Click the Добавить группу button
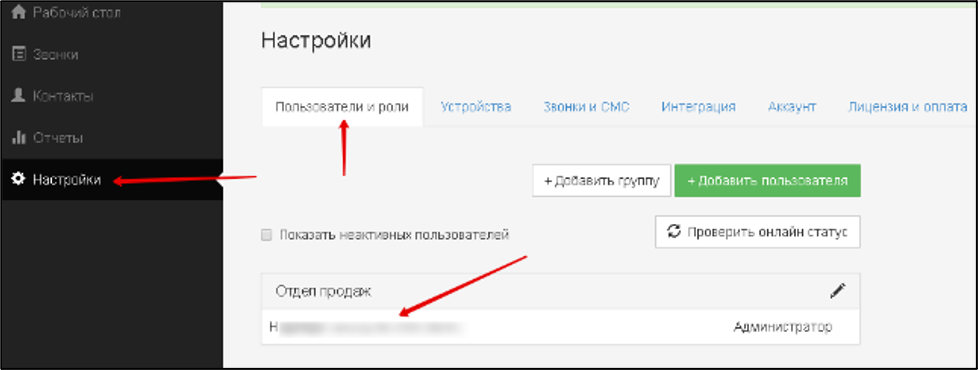The image size is (979, 370). coord(601,180)
